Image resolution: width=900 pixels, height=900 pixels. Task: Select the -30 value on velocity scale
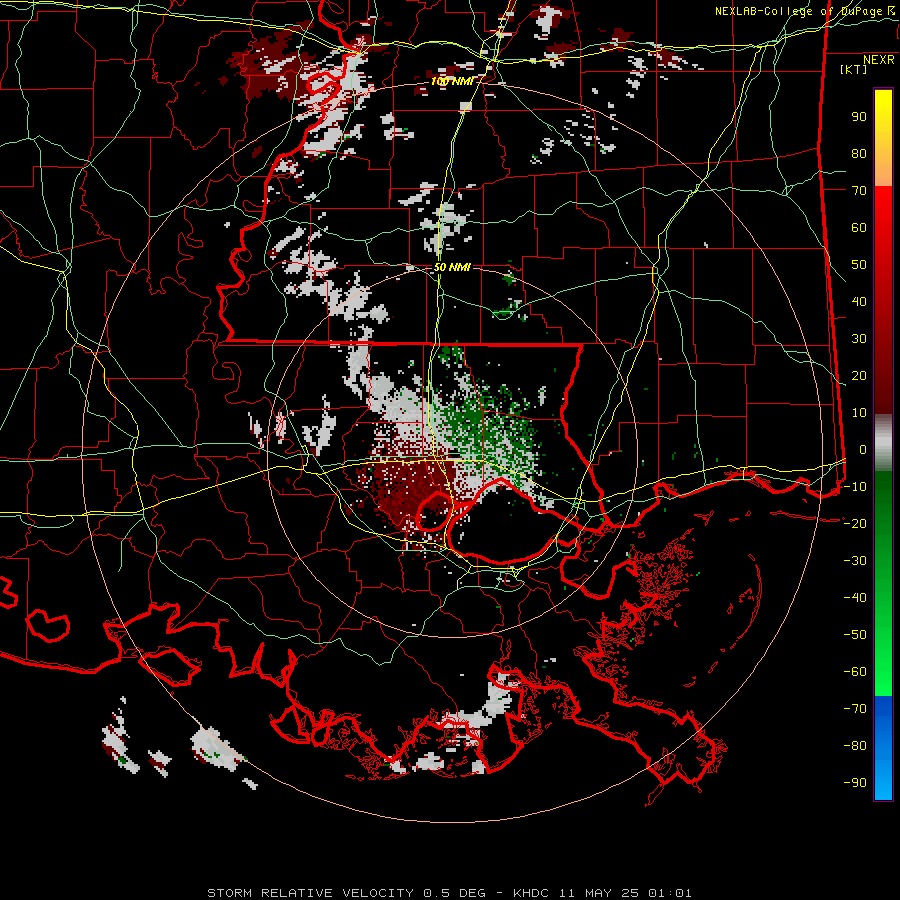coord(855,561)
